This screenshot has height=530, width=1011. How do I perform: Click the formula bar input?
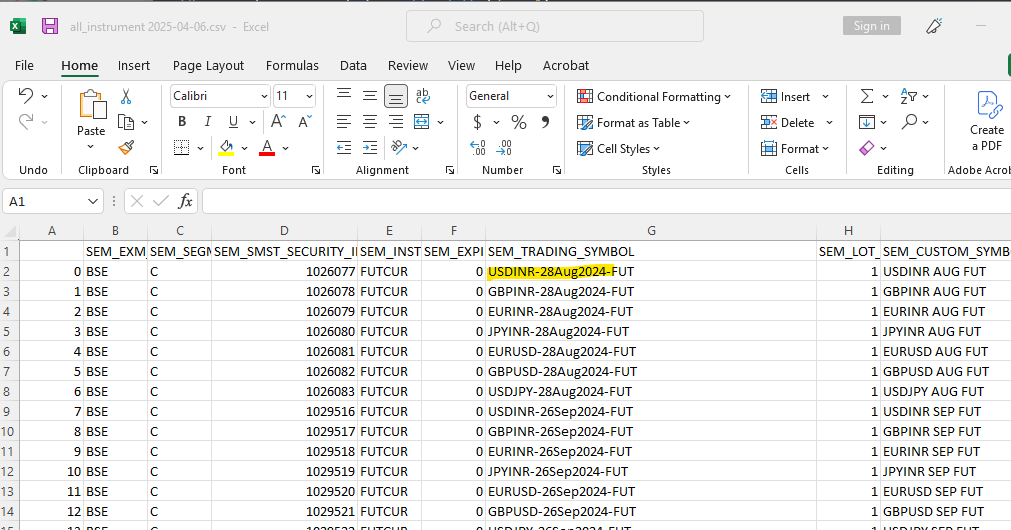pos(606,201)
